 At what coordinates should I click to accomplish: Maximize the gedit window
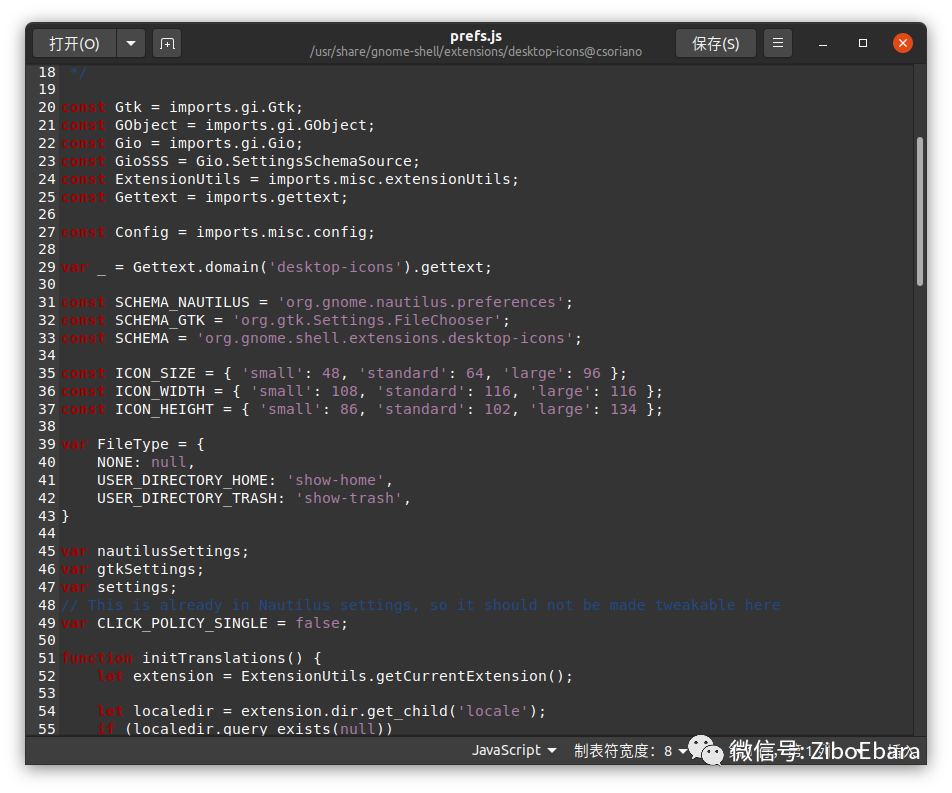(x=863, y=44)
